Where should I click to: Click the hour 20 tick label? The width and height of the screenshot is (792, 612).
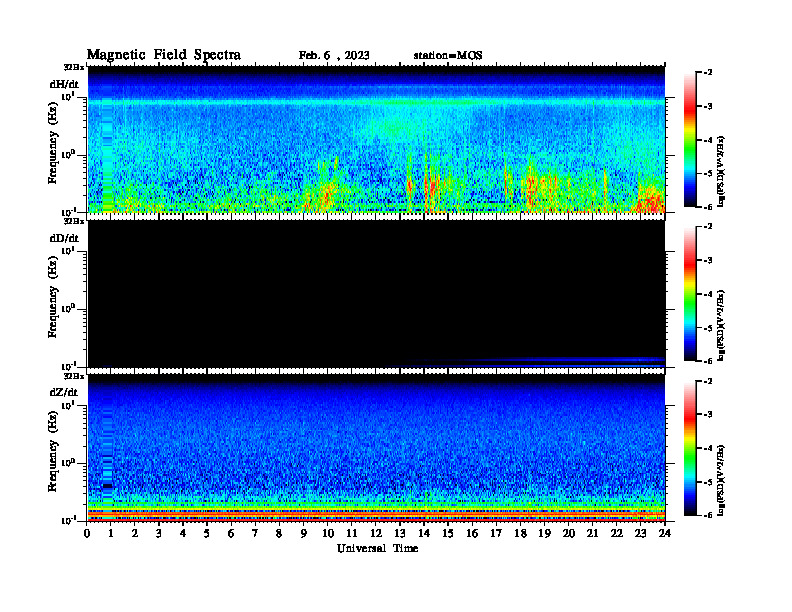tap(569, 534)
